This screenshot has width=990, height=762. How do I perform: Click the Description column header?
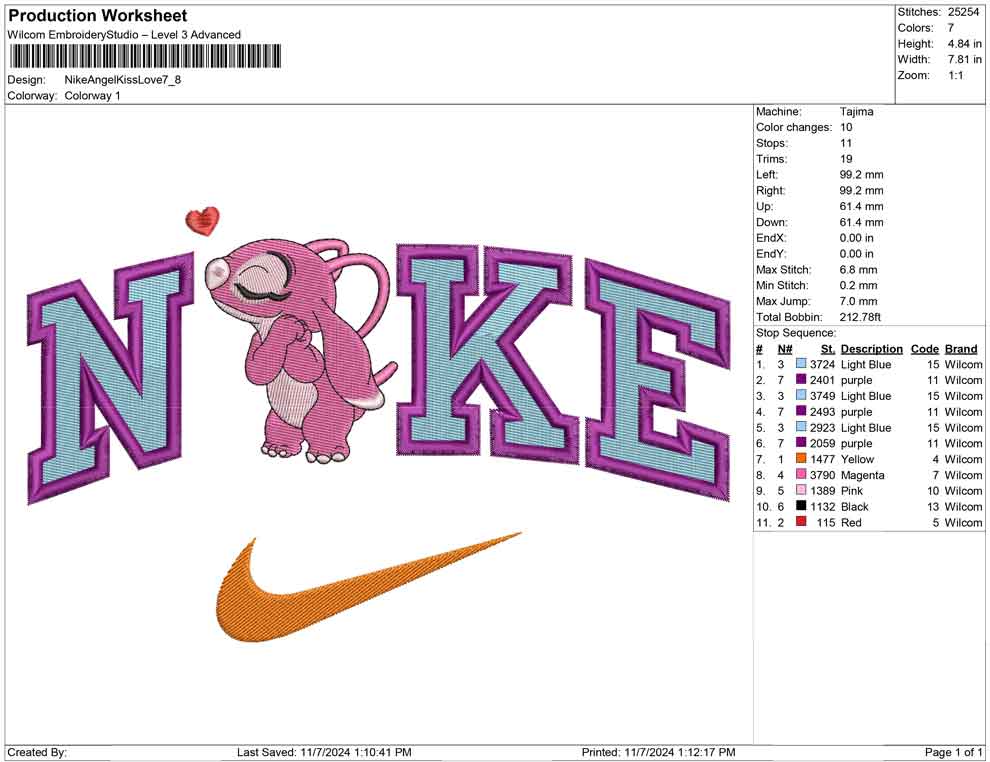(x=871, y=348)
